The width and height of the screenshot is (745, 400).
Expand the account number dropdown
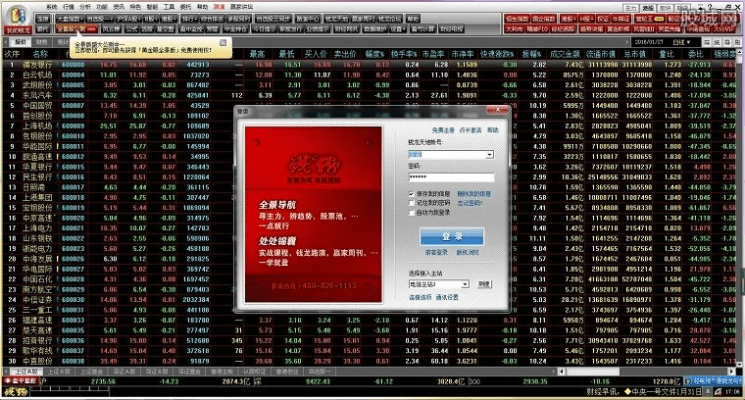(489, 155)
